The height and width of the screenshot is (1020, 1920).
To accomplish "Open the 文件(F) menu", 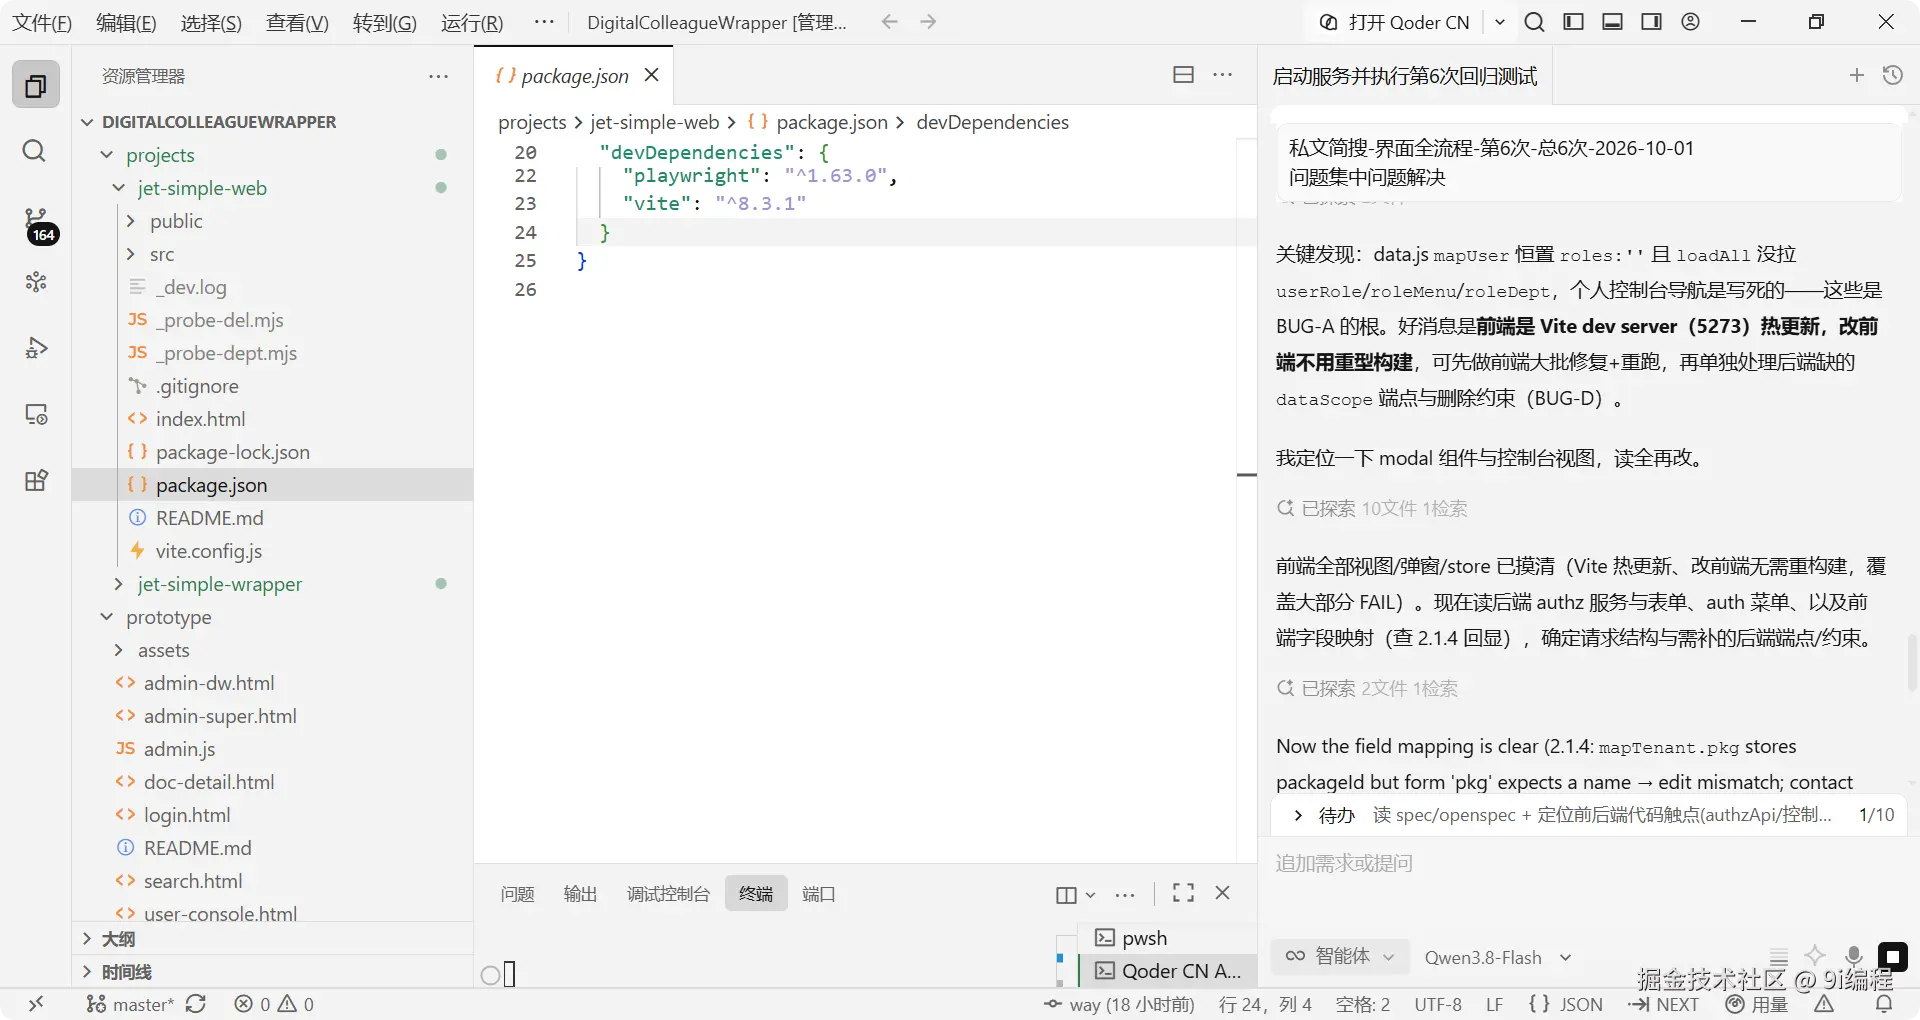I will [x=42, y=22].
